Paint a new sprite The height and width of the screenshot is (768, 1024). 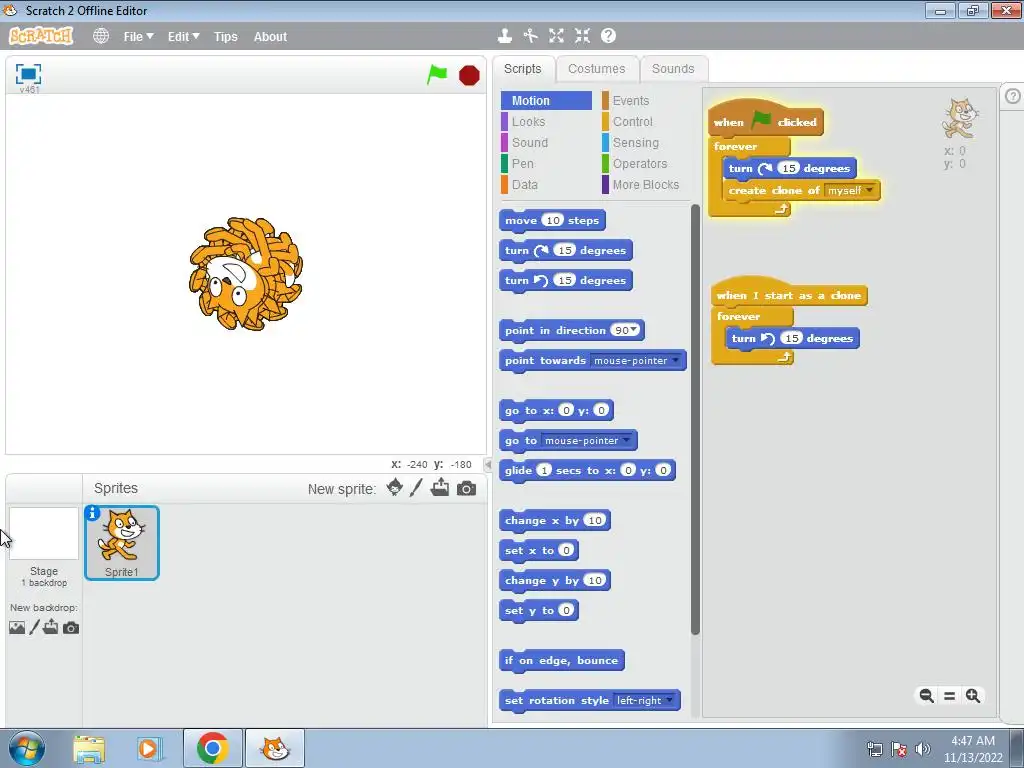tap(416, 488)
